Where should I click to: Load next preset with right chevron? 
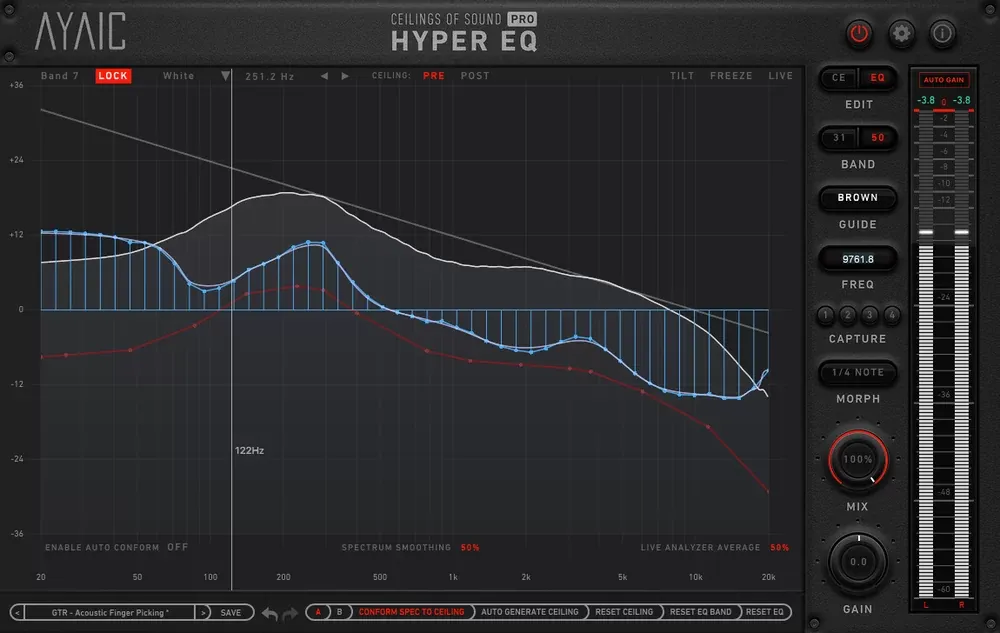203,613
